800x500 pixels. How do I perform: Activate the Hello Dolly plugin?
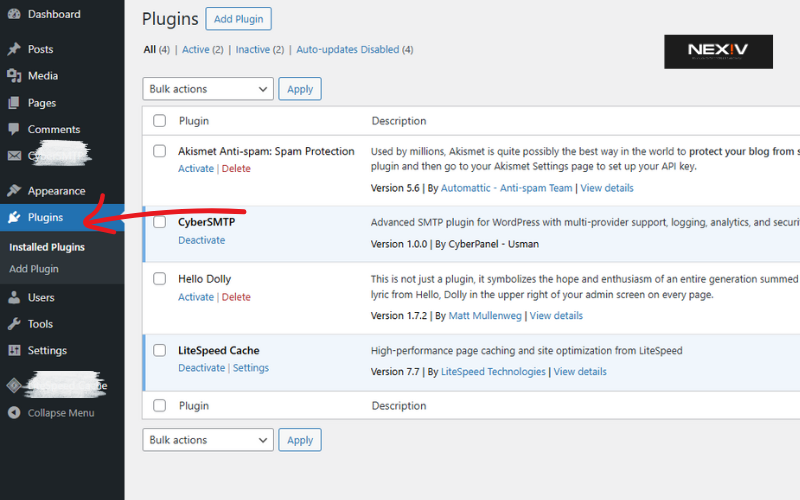[x=196, y=297]
